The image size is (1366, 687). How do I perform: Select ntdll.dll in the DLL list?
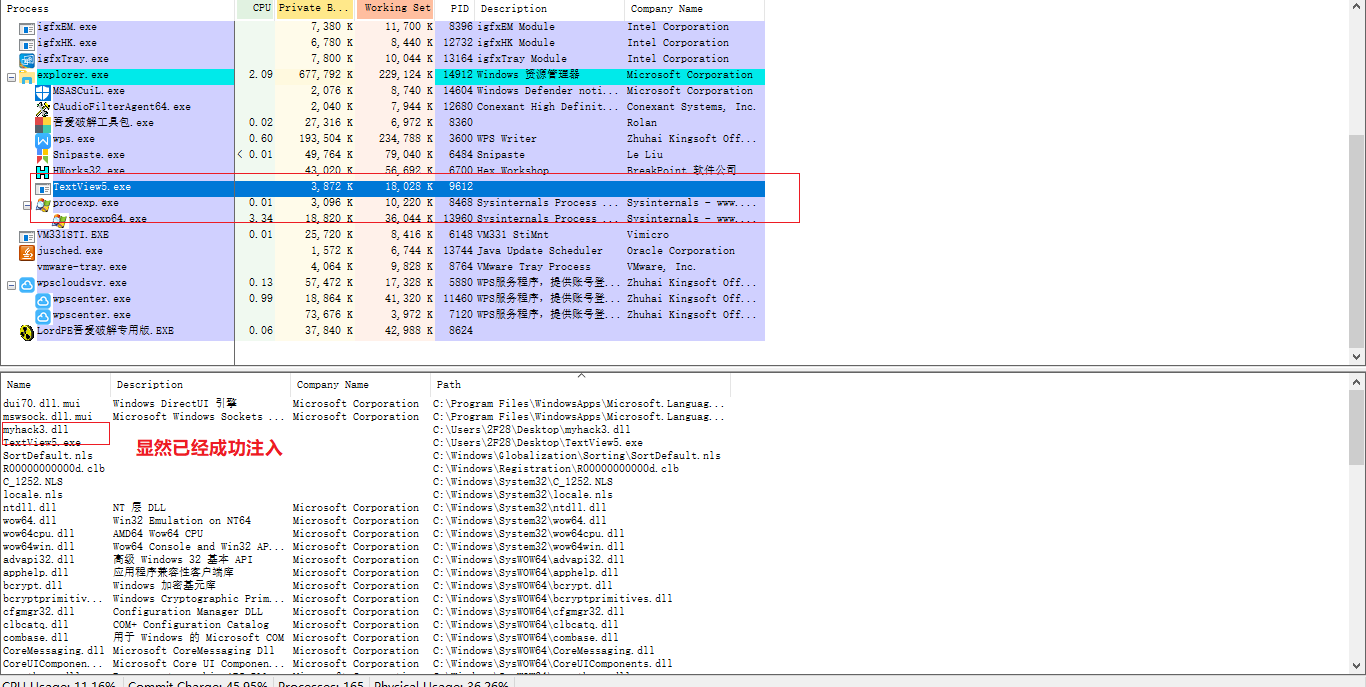click(x=30, y=508)
